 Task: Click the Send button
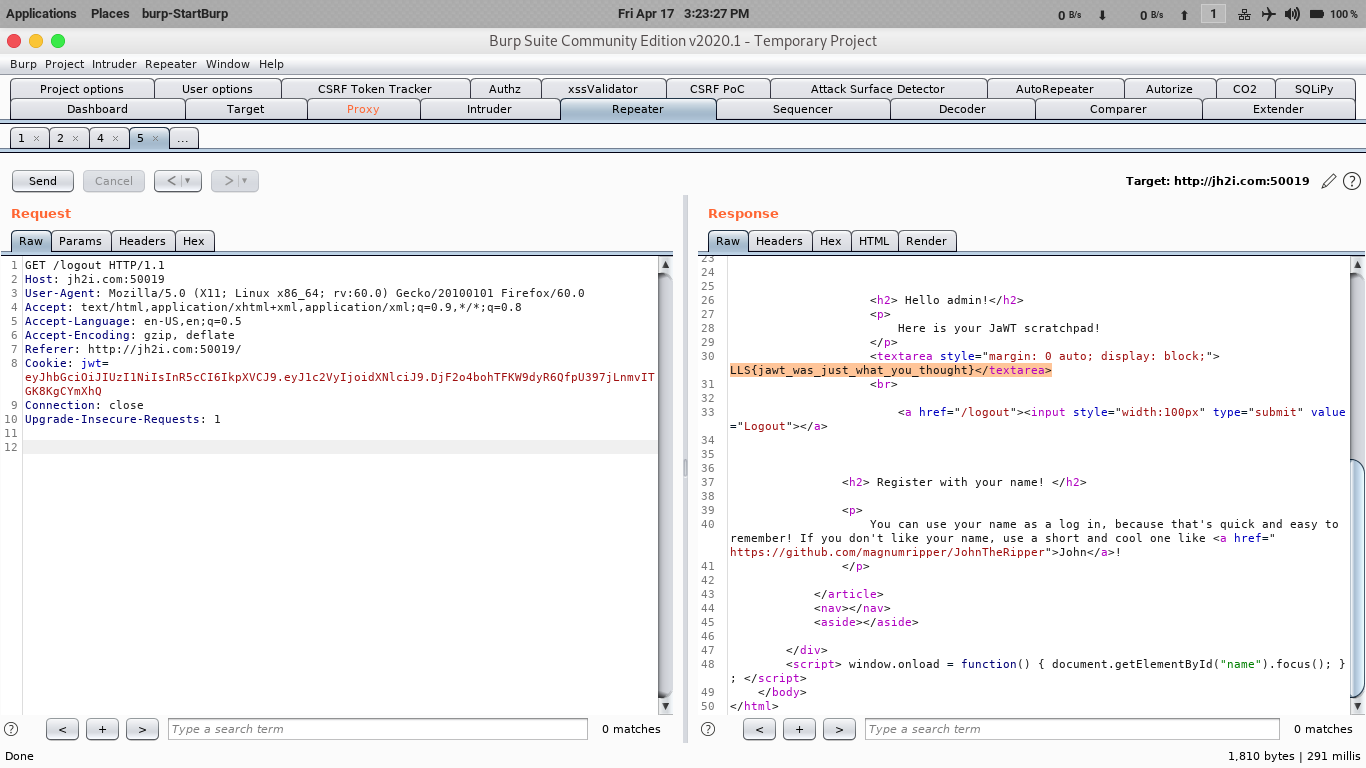tap(42, 181)
